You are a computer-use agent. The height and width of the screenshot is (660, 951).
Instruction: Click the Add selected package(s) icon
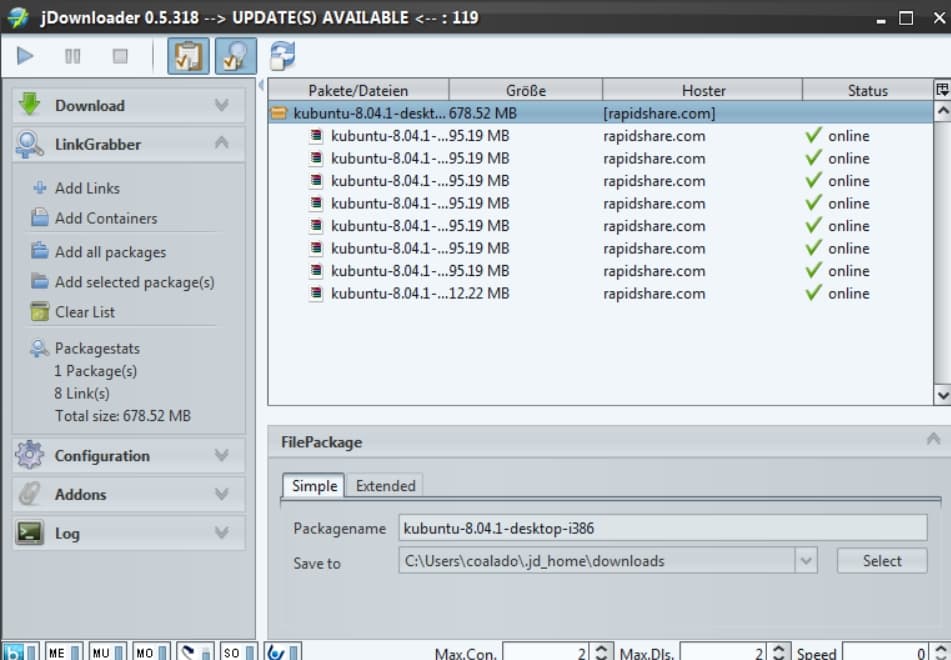pos(40,281)
